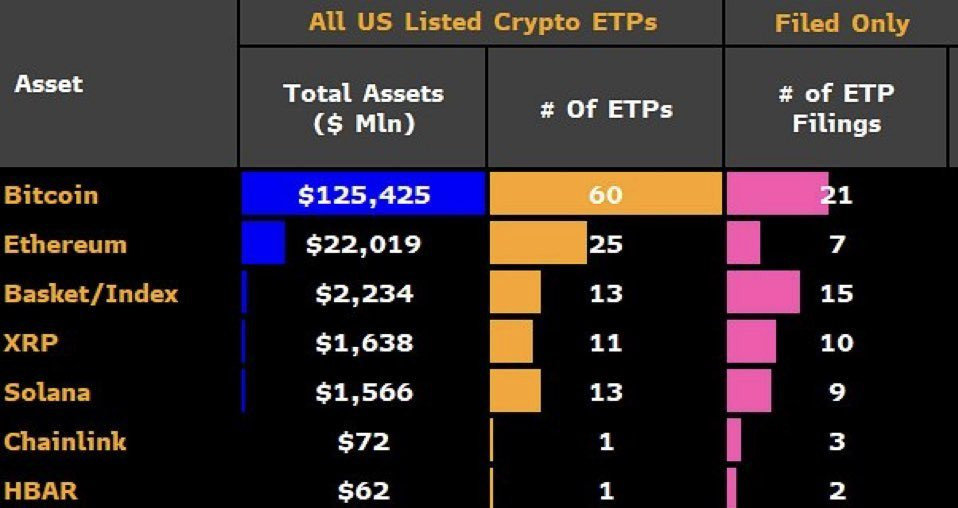Screen dimensions: 958x508
Task: Click the Chainlink asset label
Action: point(65,441)
